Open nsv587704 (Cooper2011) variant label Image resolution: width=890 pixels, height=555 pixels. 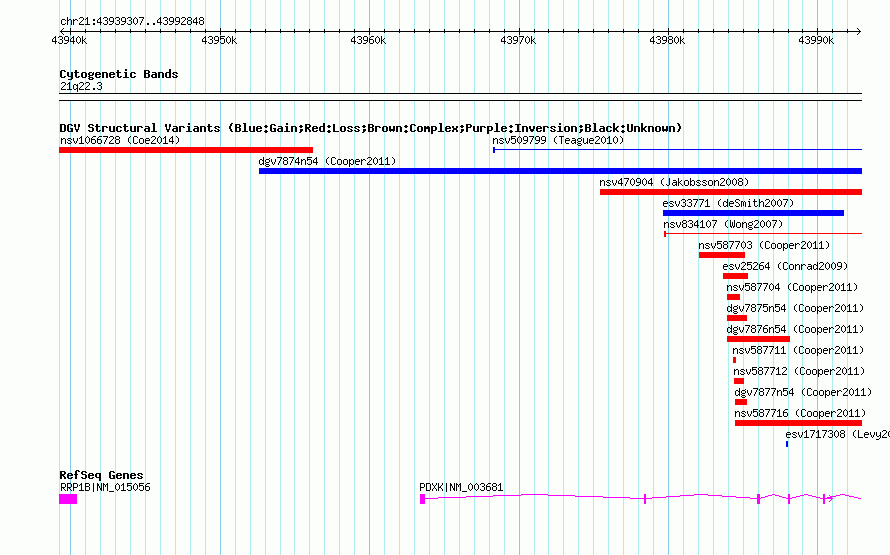[x=792, y=287]
